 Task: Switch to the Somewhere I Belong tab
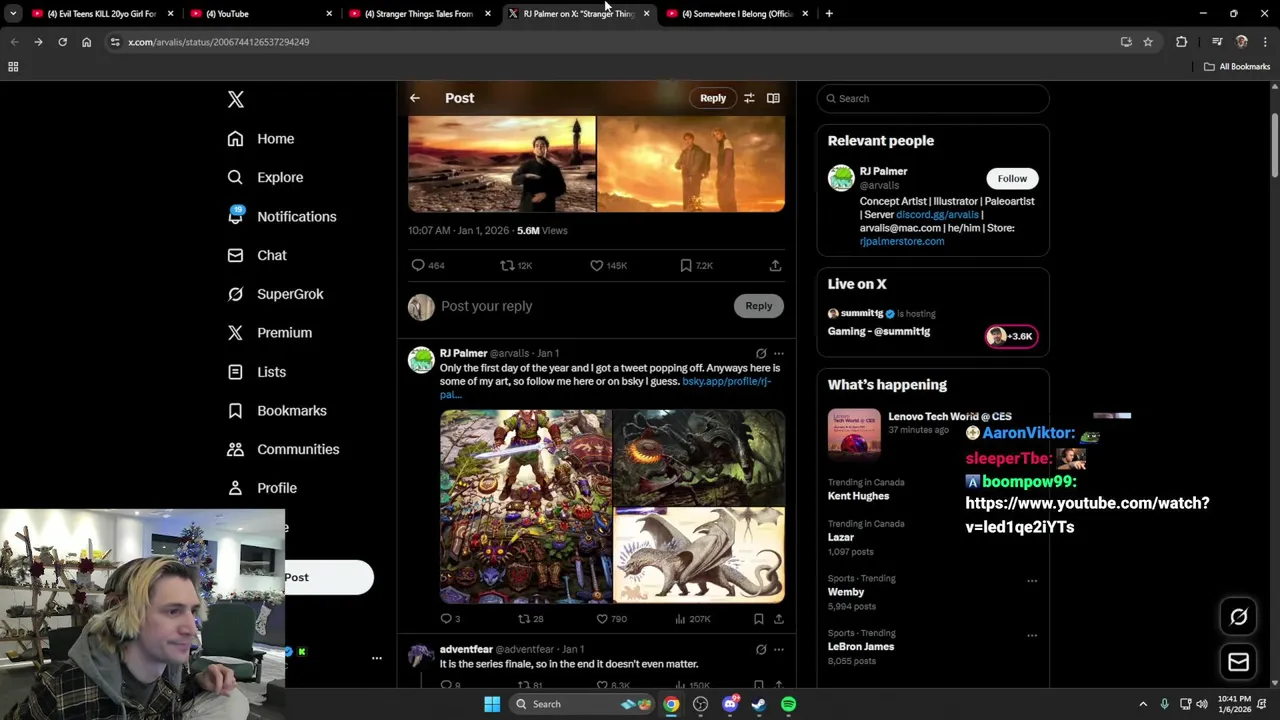[x=736, y=14]
